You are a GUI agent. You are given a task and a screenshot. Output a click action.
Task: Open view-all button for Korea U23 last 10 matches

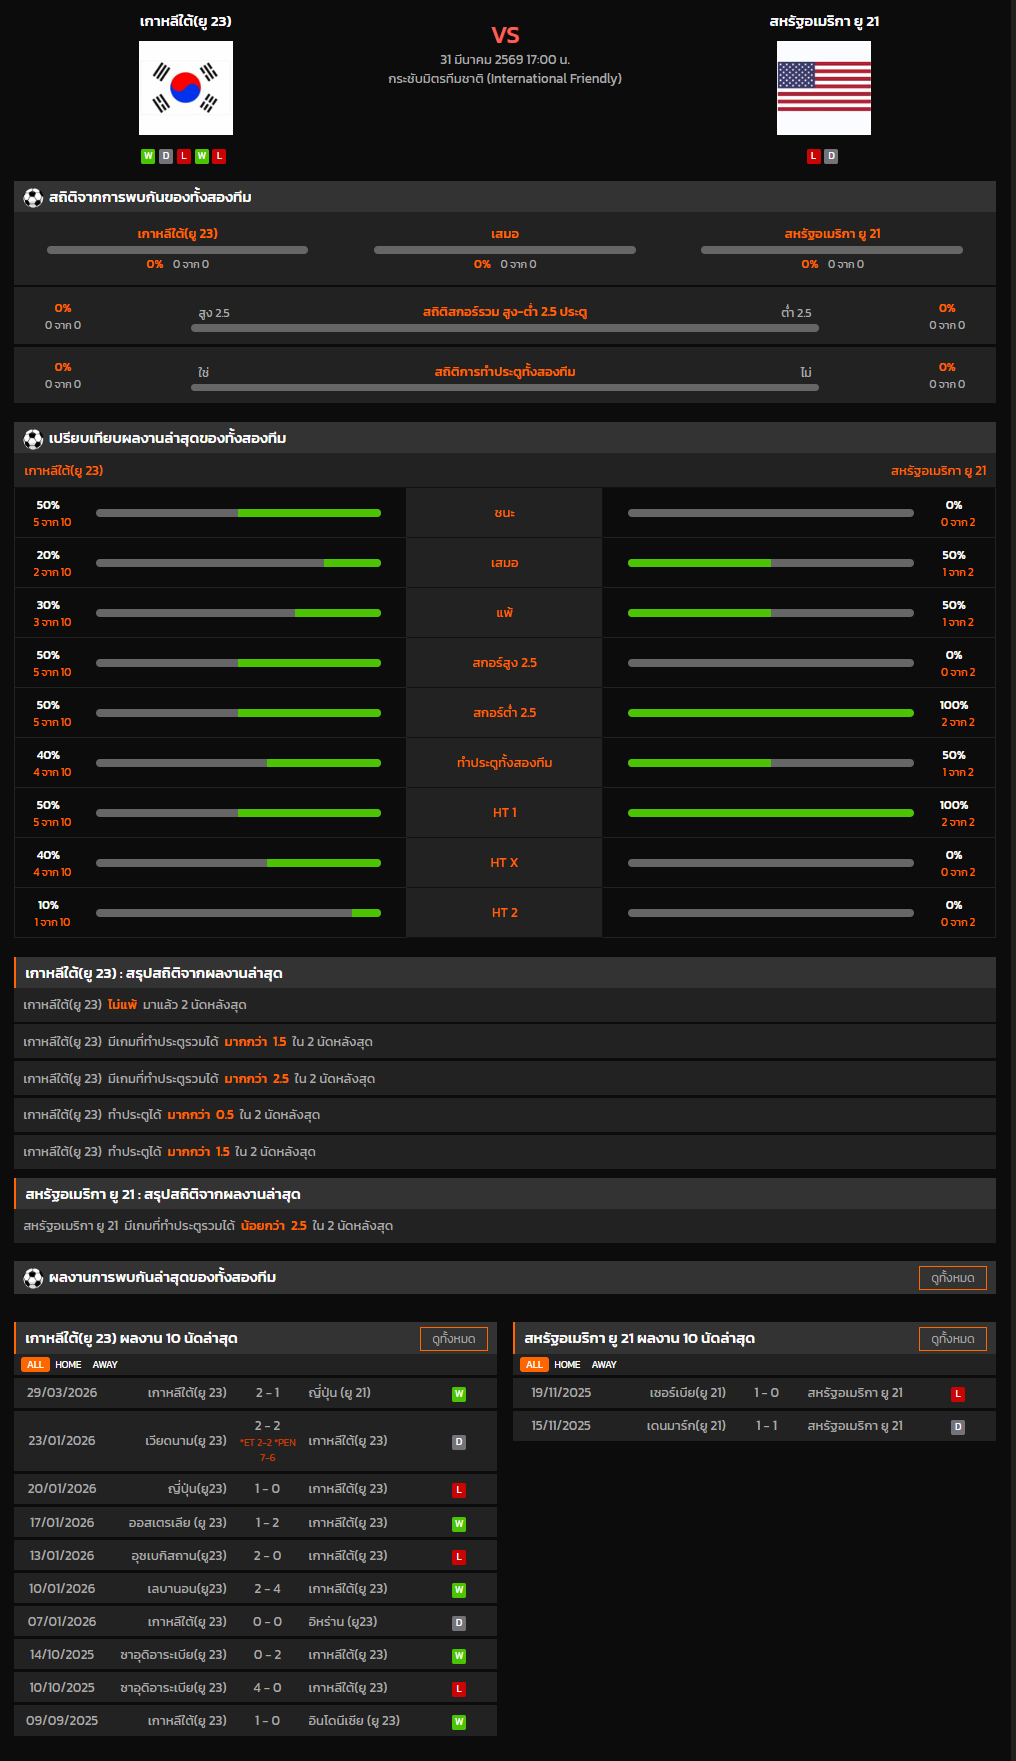454,1339
